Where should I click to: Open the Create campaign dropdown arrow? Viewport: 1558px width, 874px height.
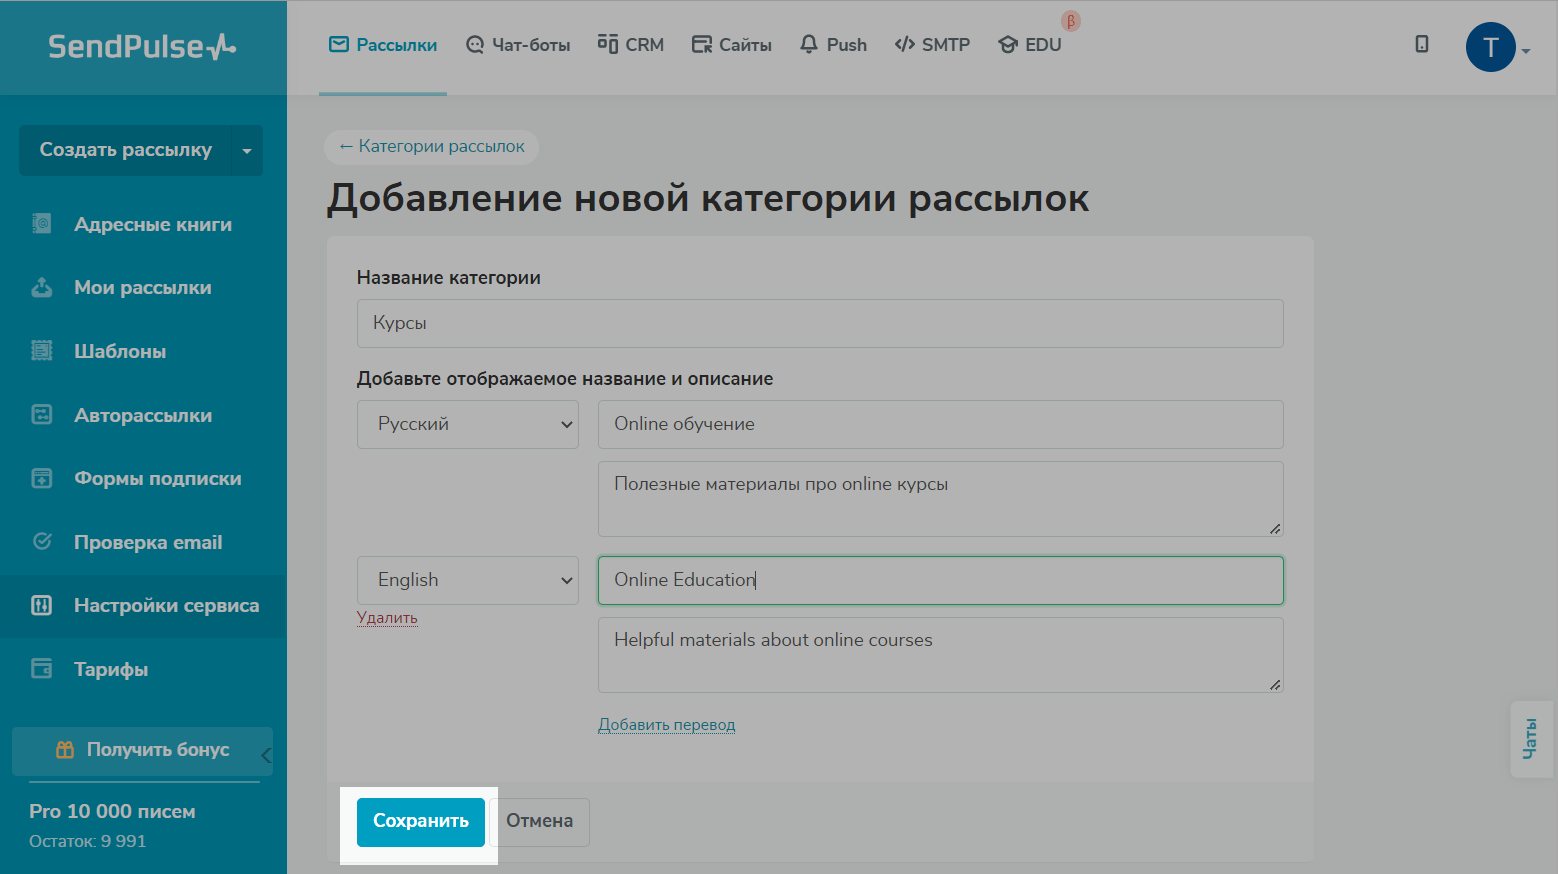(247, 151)
